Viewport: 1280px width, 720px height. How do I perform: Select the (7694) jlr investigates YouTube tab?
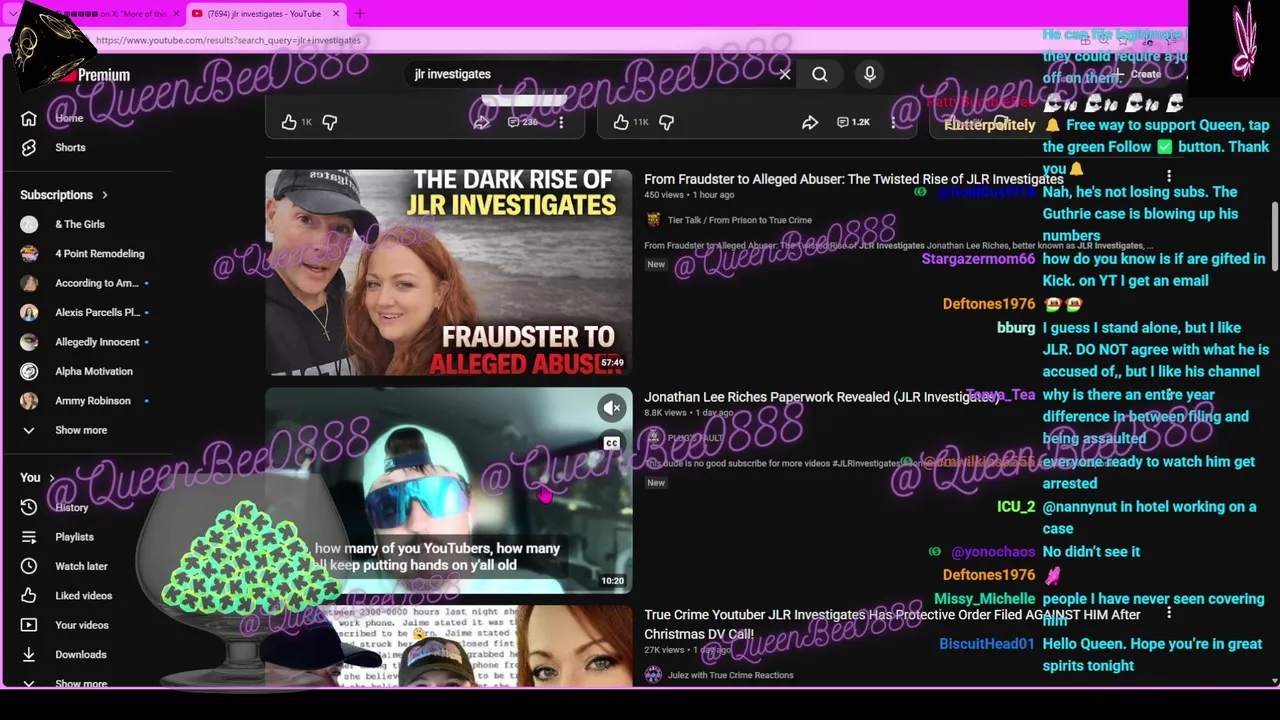click(264, 14)
